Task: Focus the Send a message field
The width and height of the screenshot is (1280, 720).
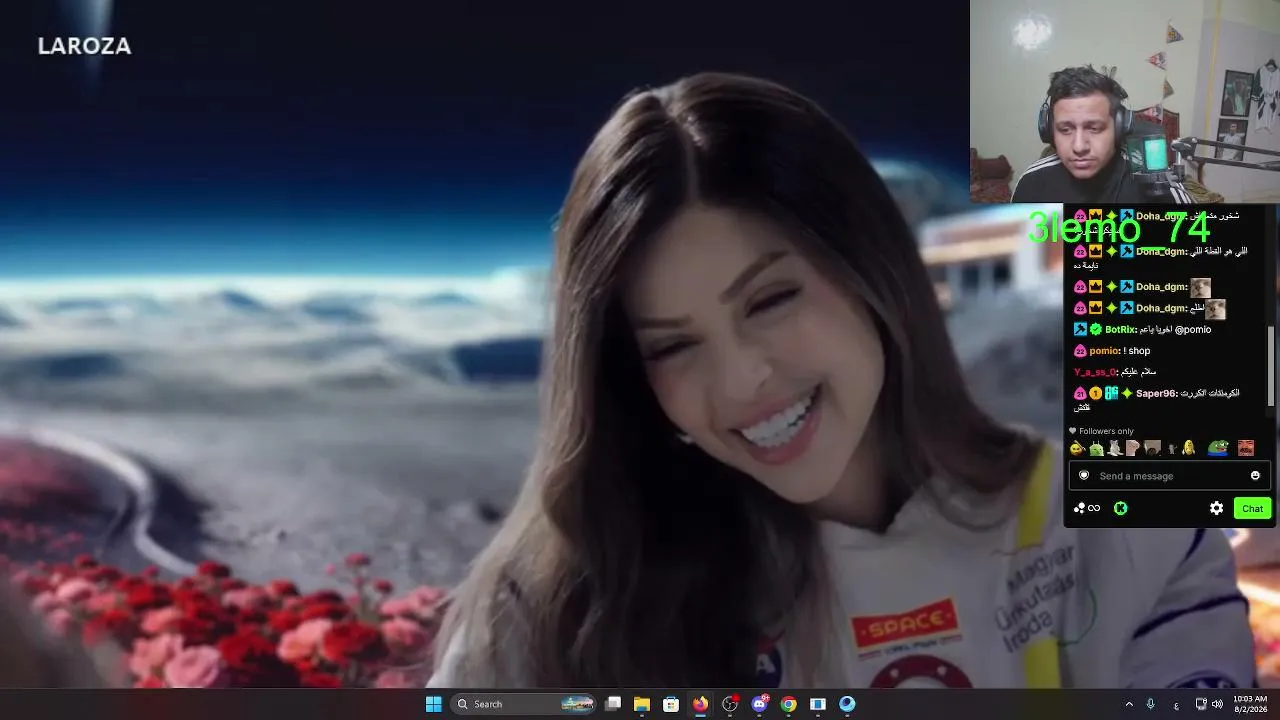Action: pyautogui.click(x=1170, y=476)
